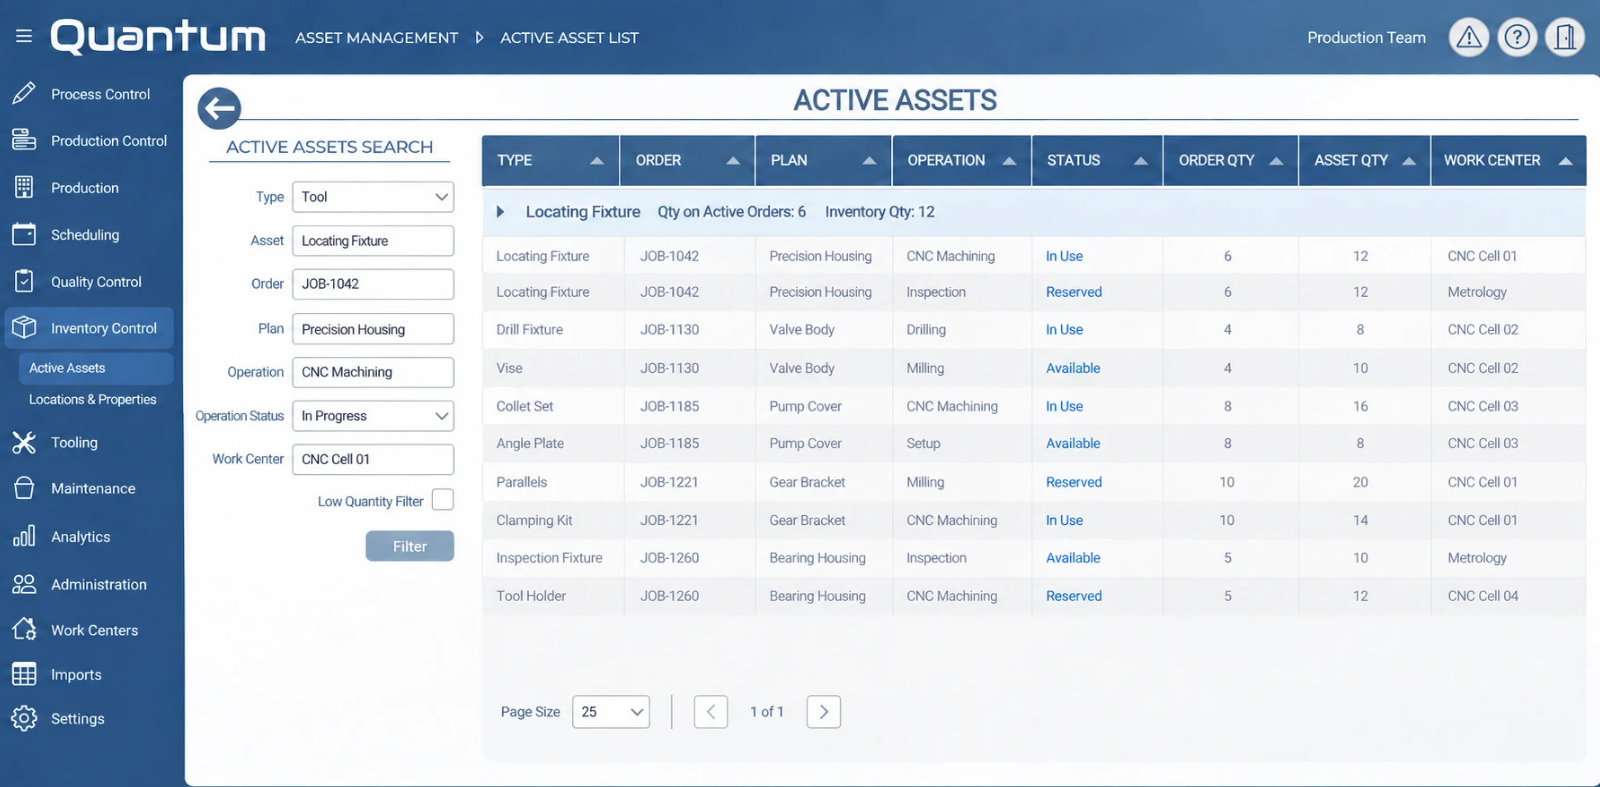
Task: Select Work Centers in sidebar
Action: coord(94,630)
